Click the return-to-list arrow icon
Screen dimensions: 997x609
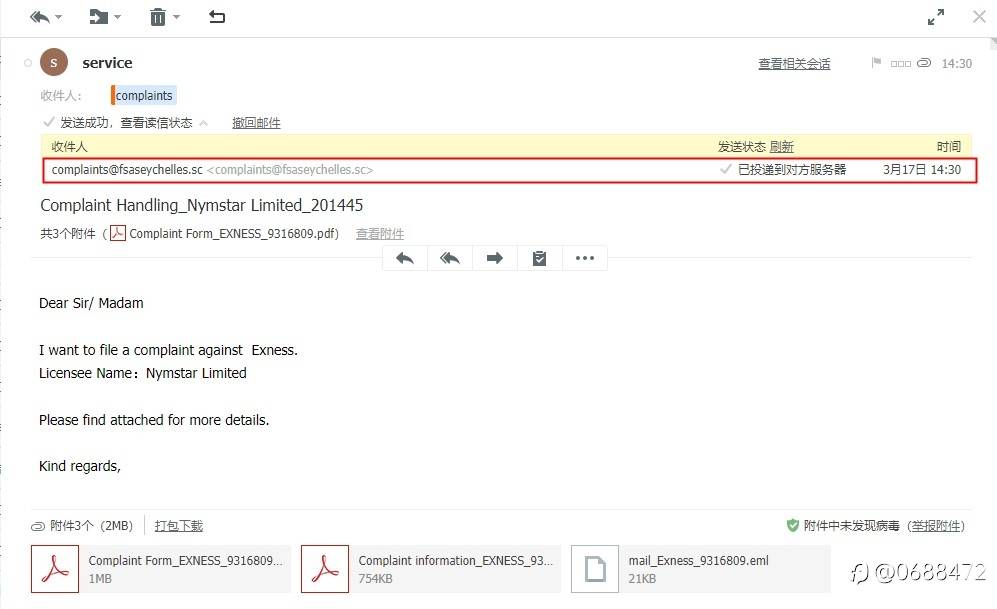(217, 17)
